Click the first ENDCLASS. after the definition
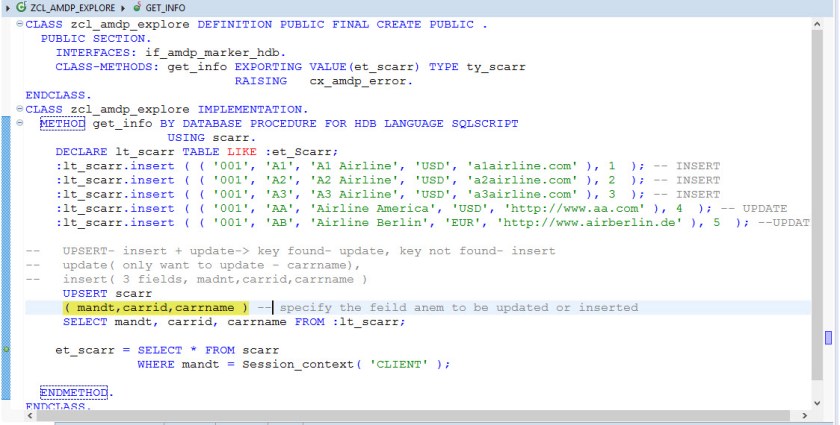 [x=58, y=95]
